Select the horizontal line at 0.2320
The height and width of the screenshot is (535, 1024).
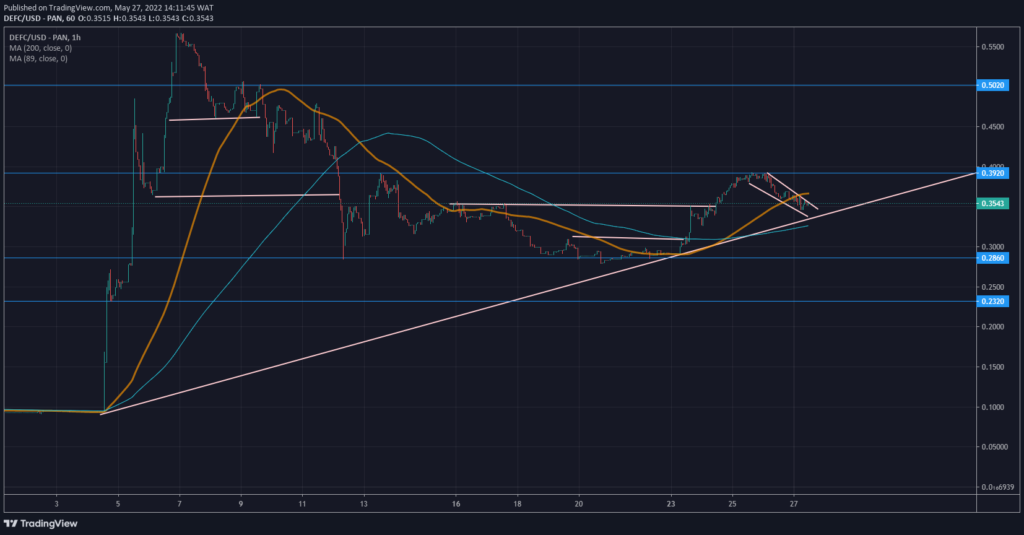[x=490, y=301]
